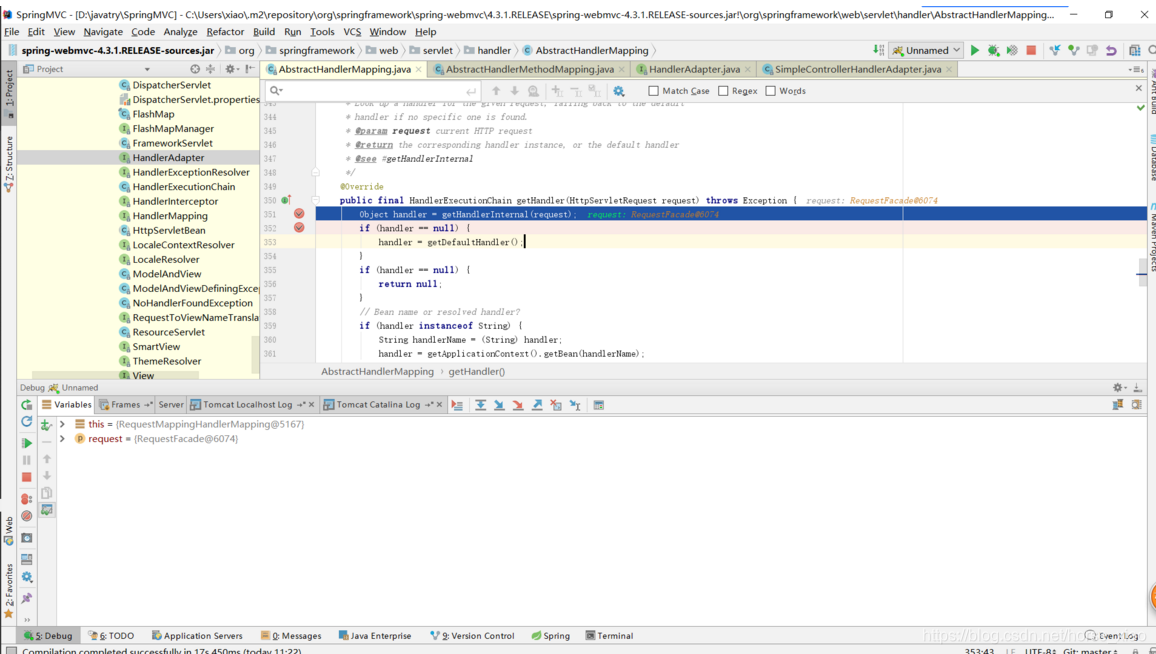Switch to SimpleControllerHandlerAdapter.java tab
Viewport: 1156px width, 654px height.
click(x=857, y=69)
